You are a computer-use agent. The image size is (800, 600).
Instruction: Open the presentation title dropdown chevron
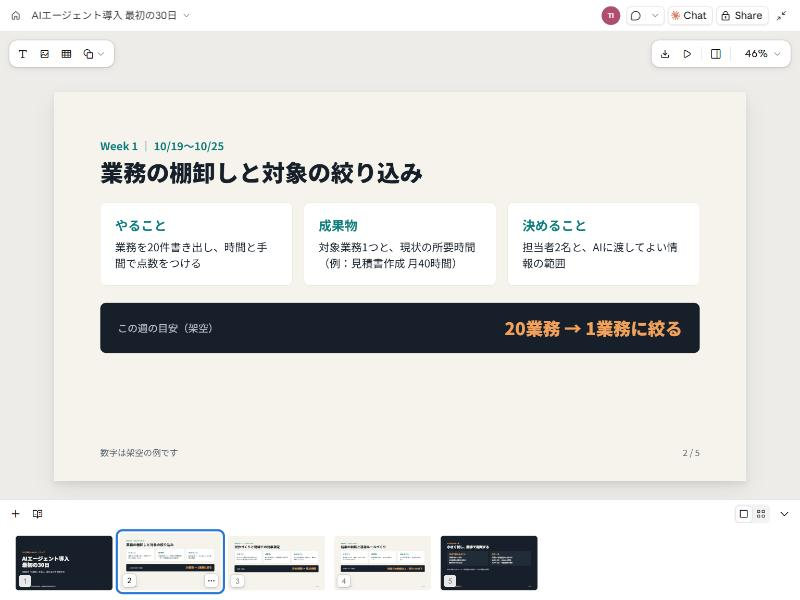pyautogui.click(x=186, y=15)
